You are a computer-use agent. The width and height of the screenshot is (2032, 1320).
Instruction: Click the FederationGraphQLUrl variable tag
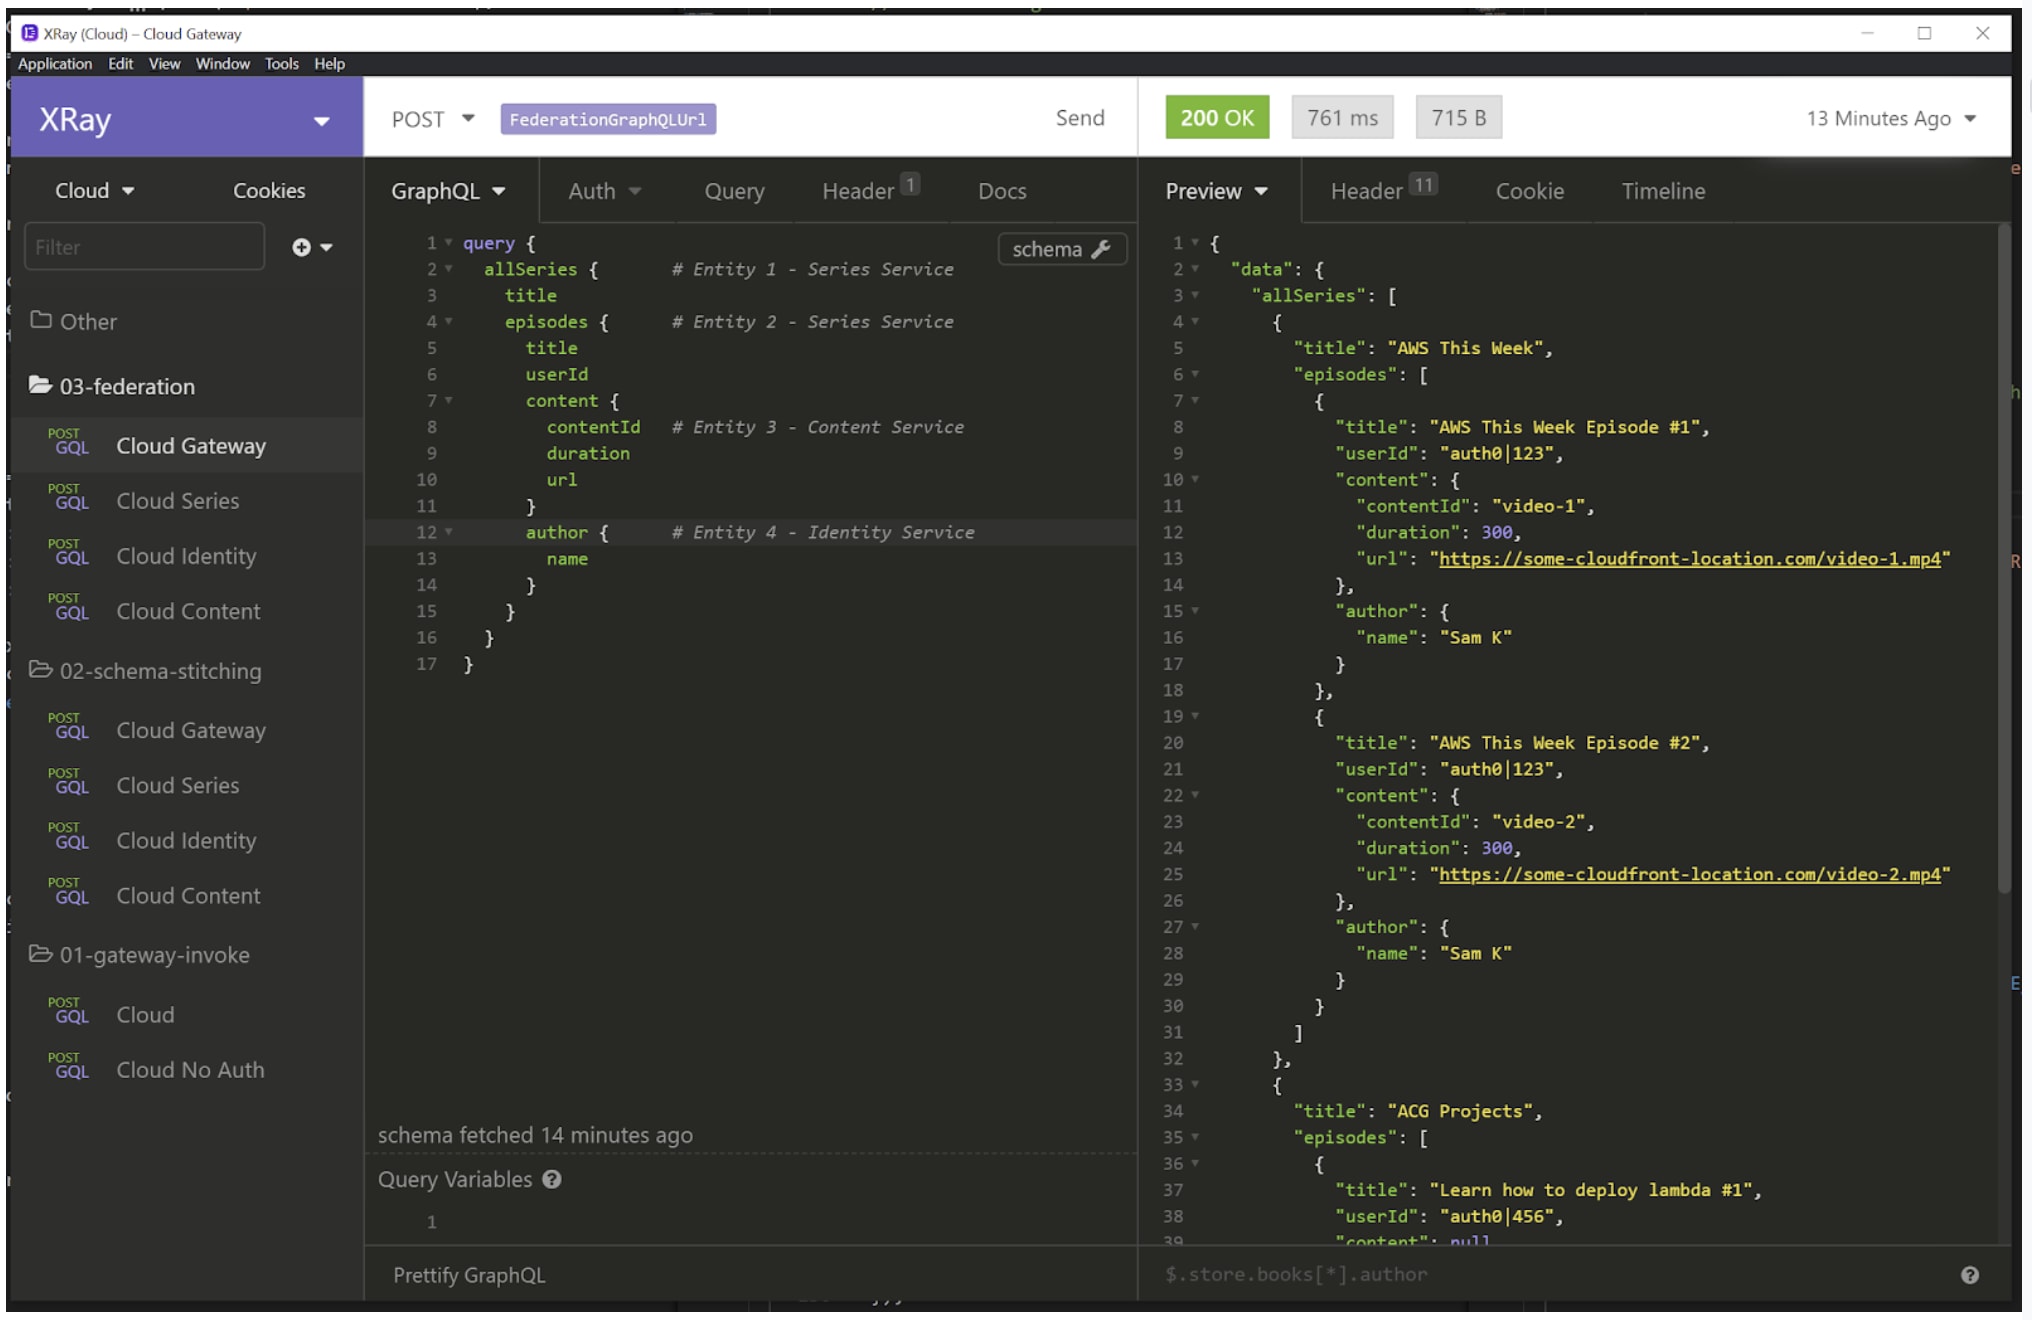pyautogui.click(x=608, y=119)
